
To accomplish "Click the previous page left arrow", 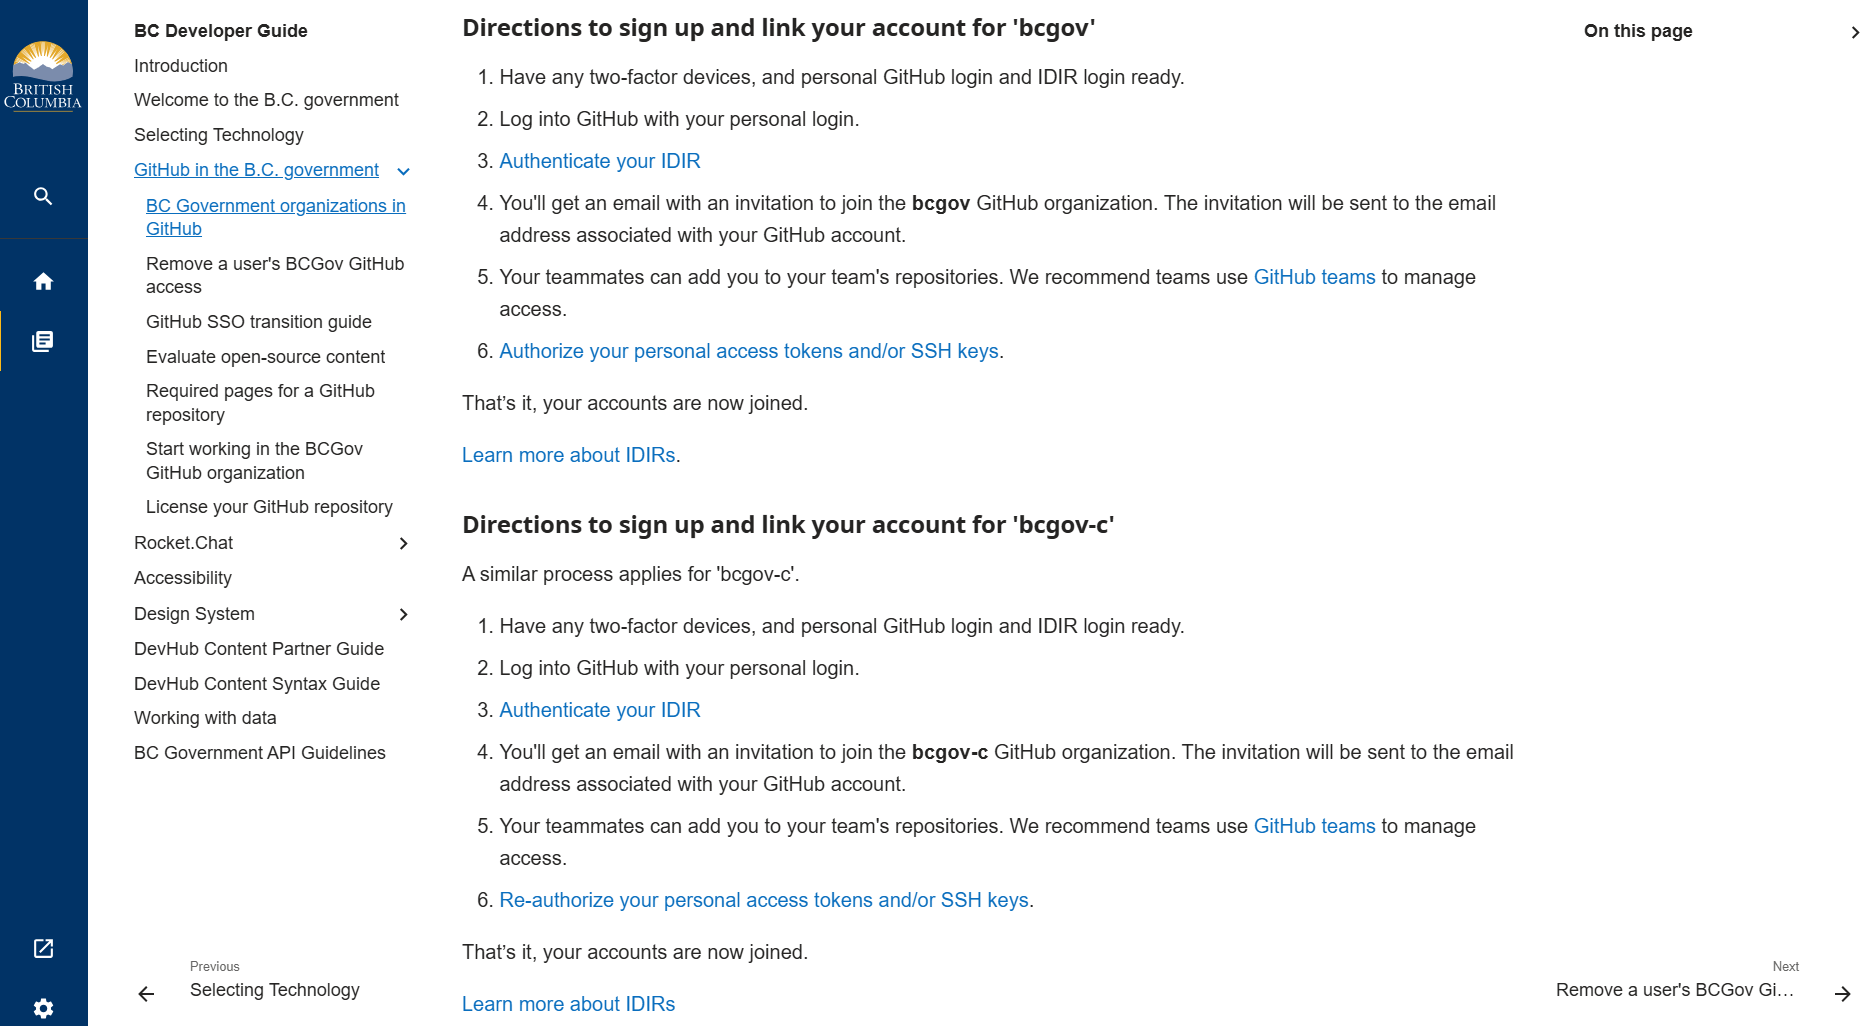I will pos(146,993).
